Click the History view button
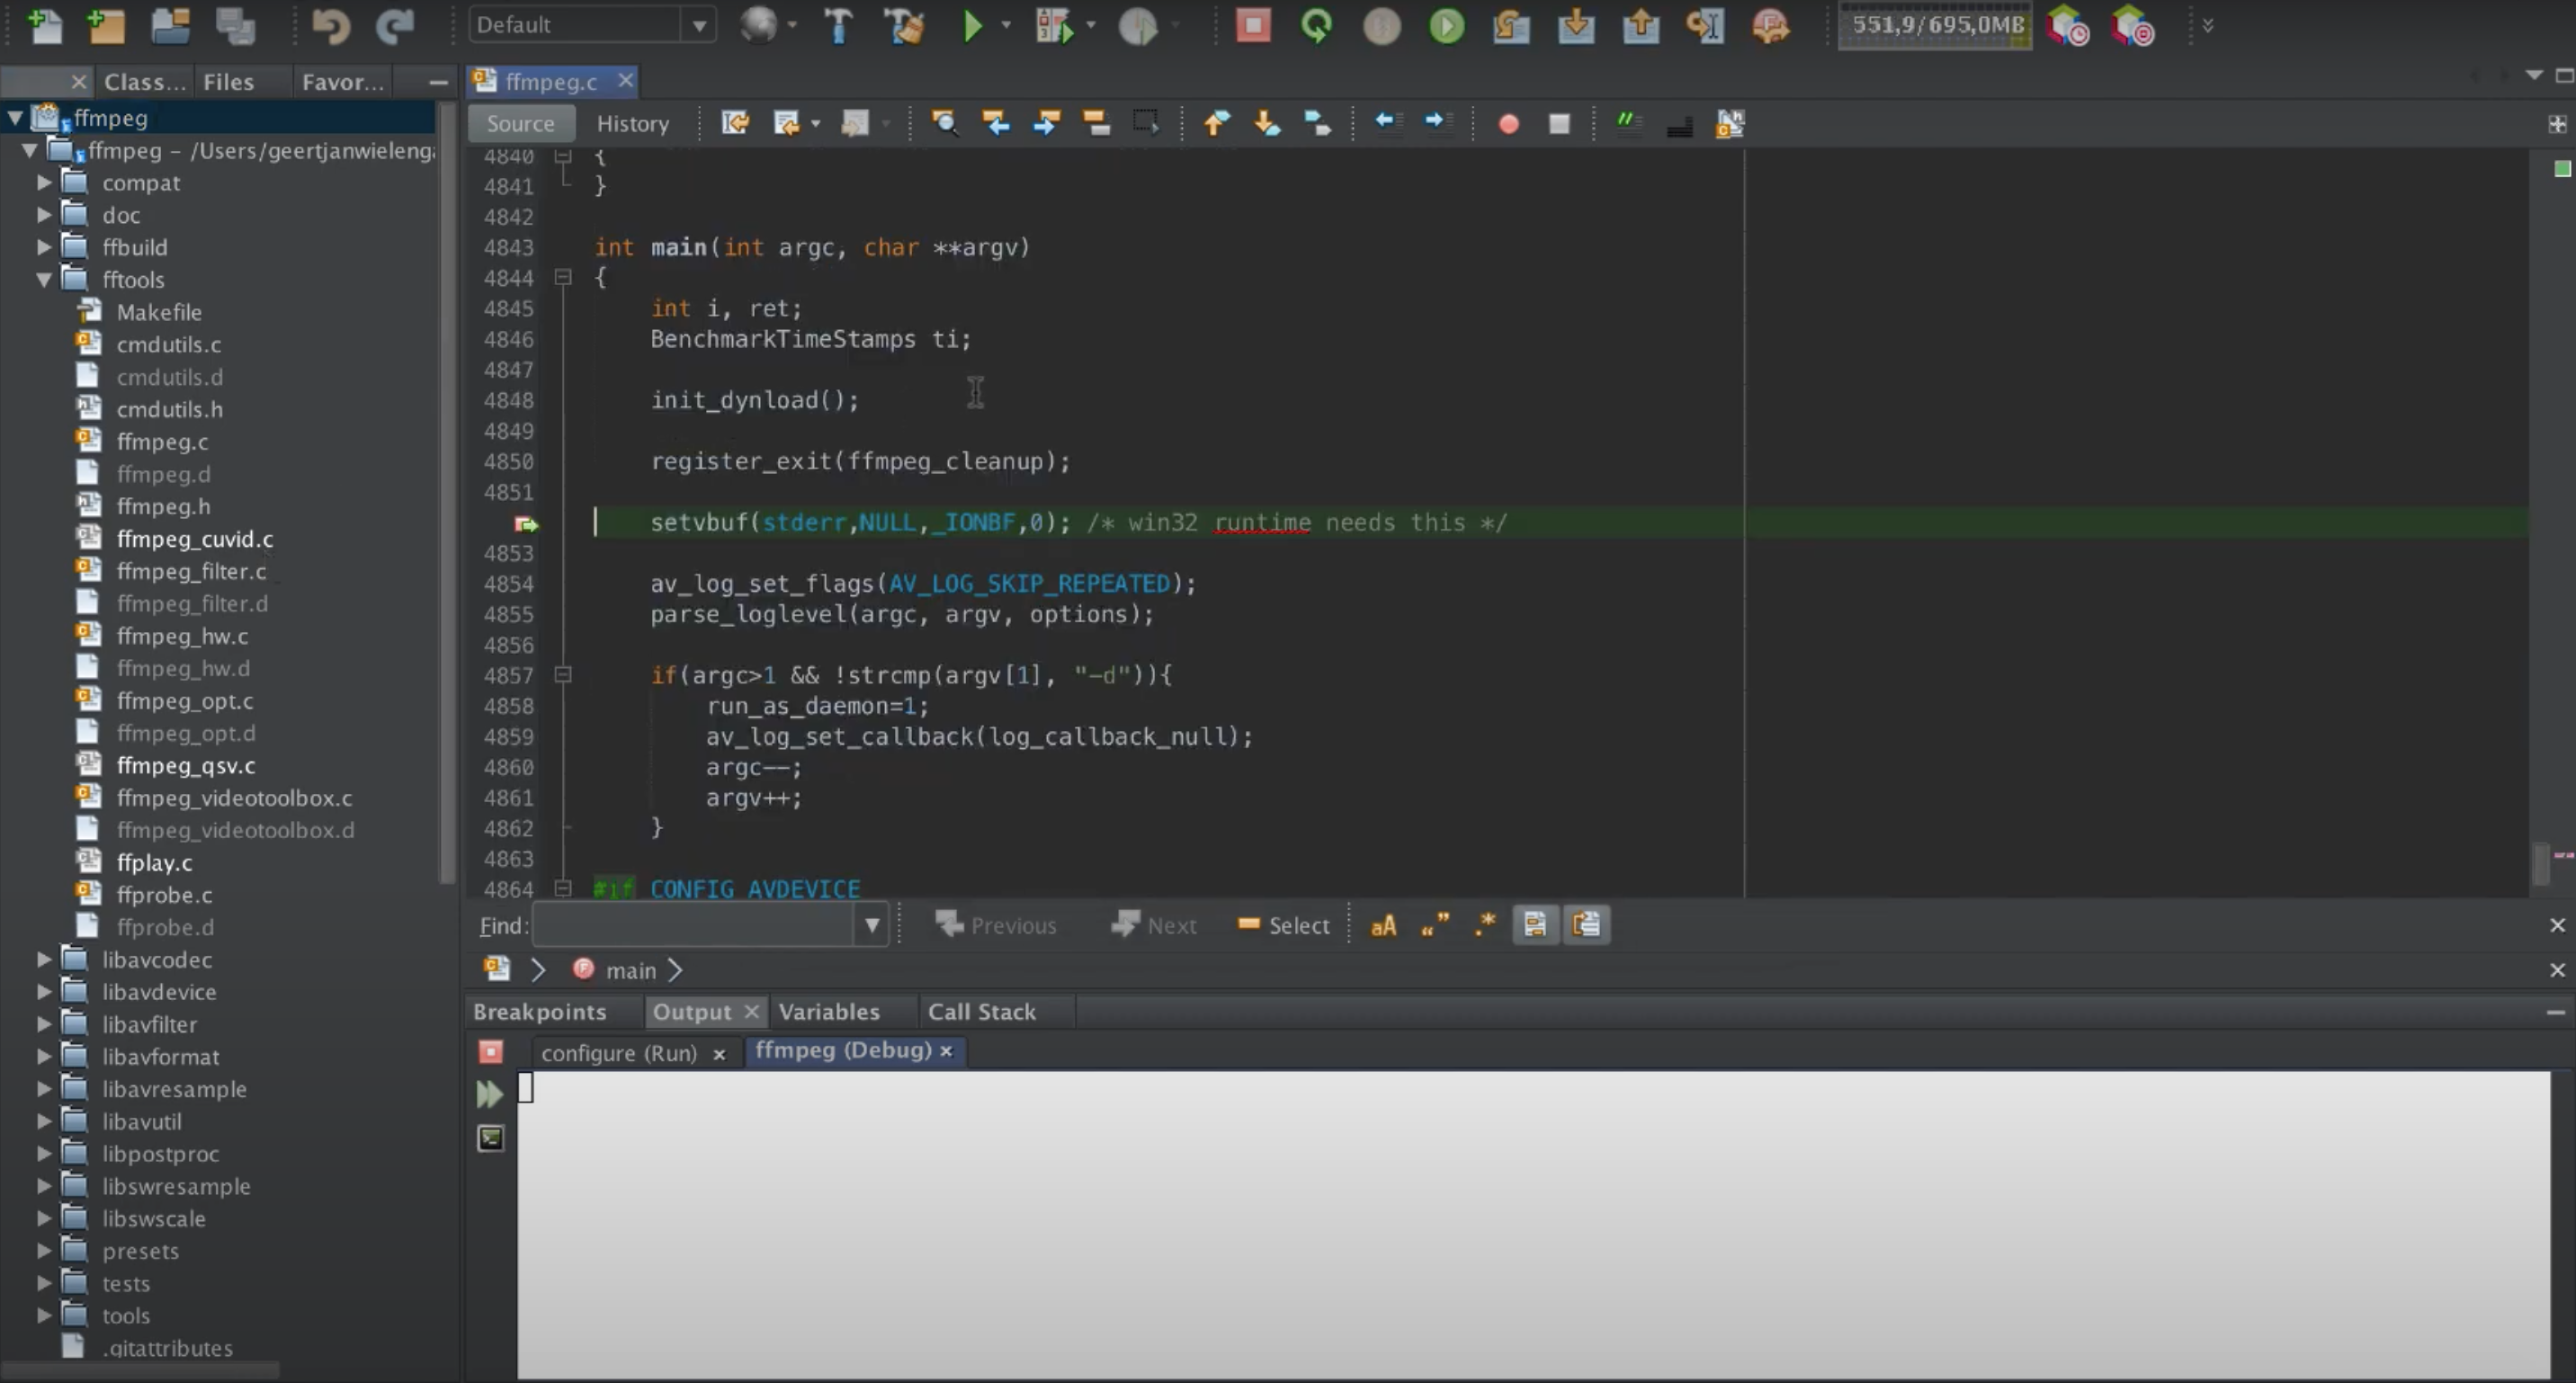 coord(632,123)
